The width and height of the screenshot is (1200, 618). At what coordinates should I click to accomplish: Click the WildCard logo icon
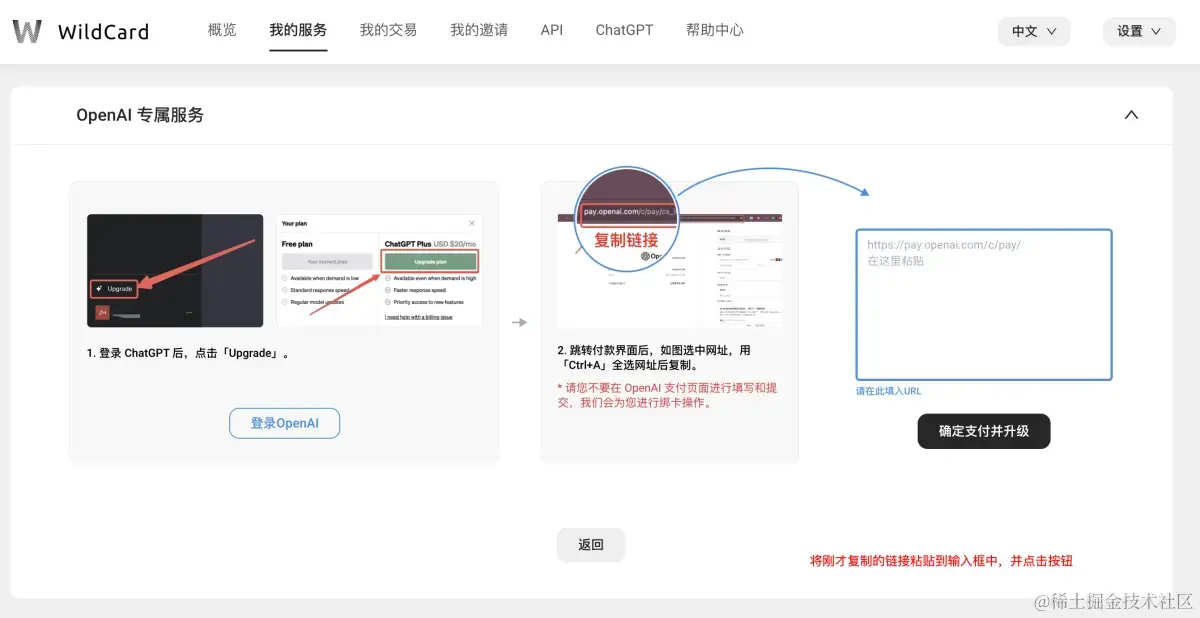coord(27,31)
